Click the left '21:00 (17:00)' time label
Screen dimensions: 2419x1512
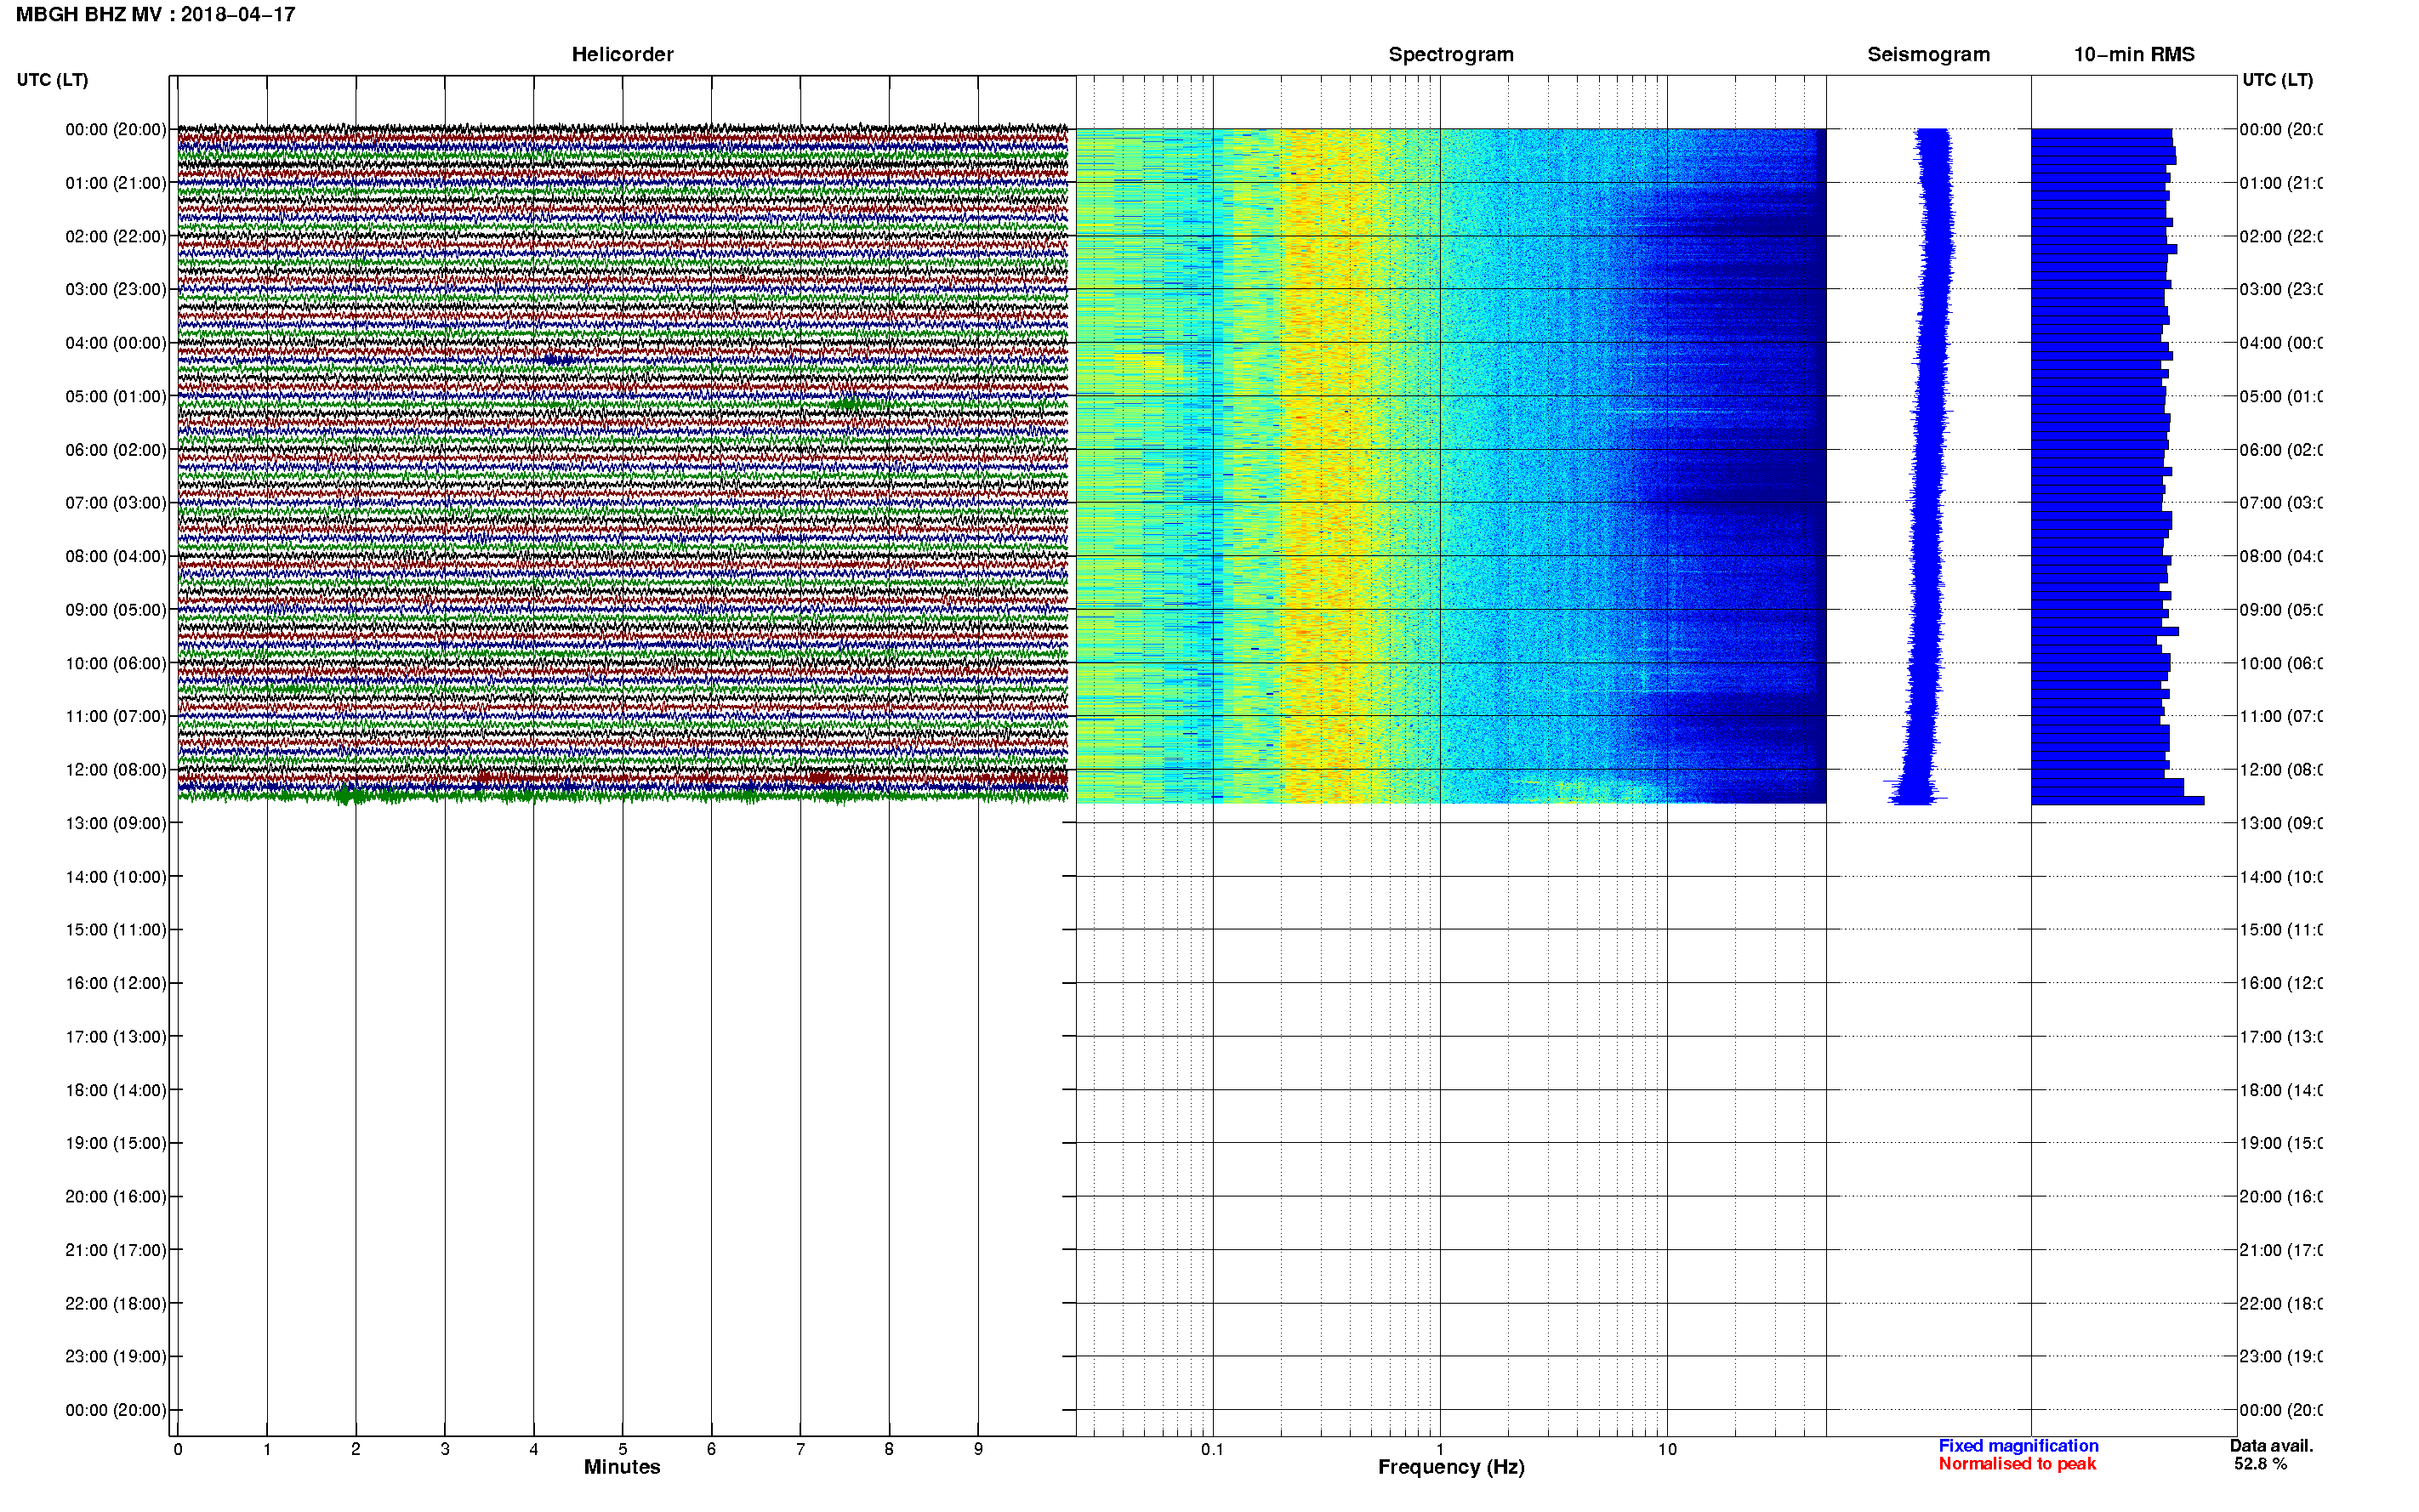pyautogui.click(x=116, y=1250)
